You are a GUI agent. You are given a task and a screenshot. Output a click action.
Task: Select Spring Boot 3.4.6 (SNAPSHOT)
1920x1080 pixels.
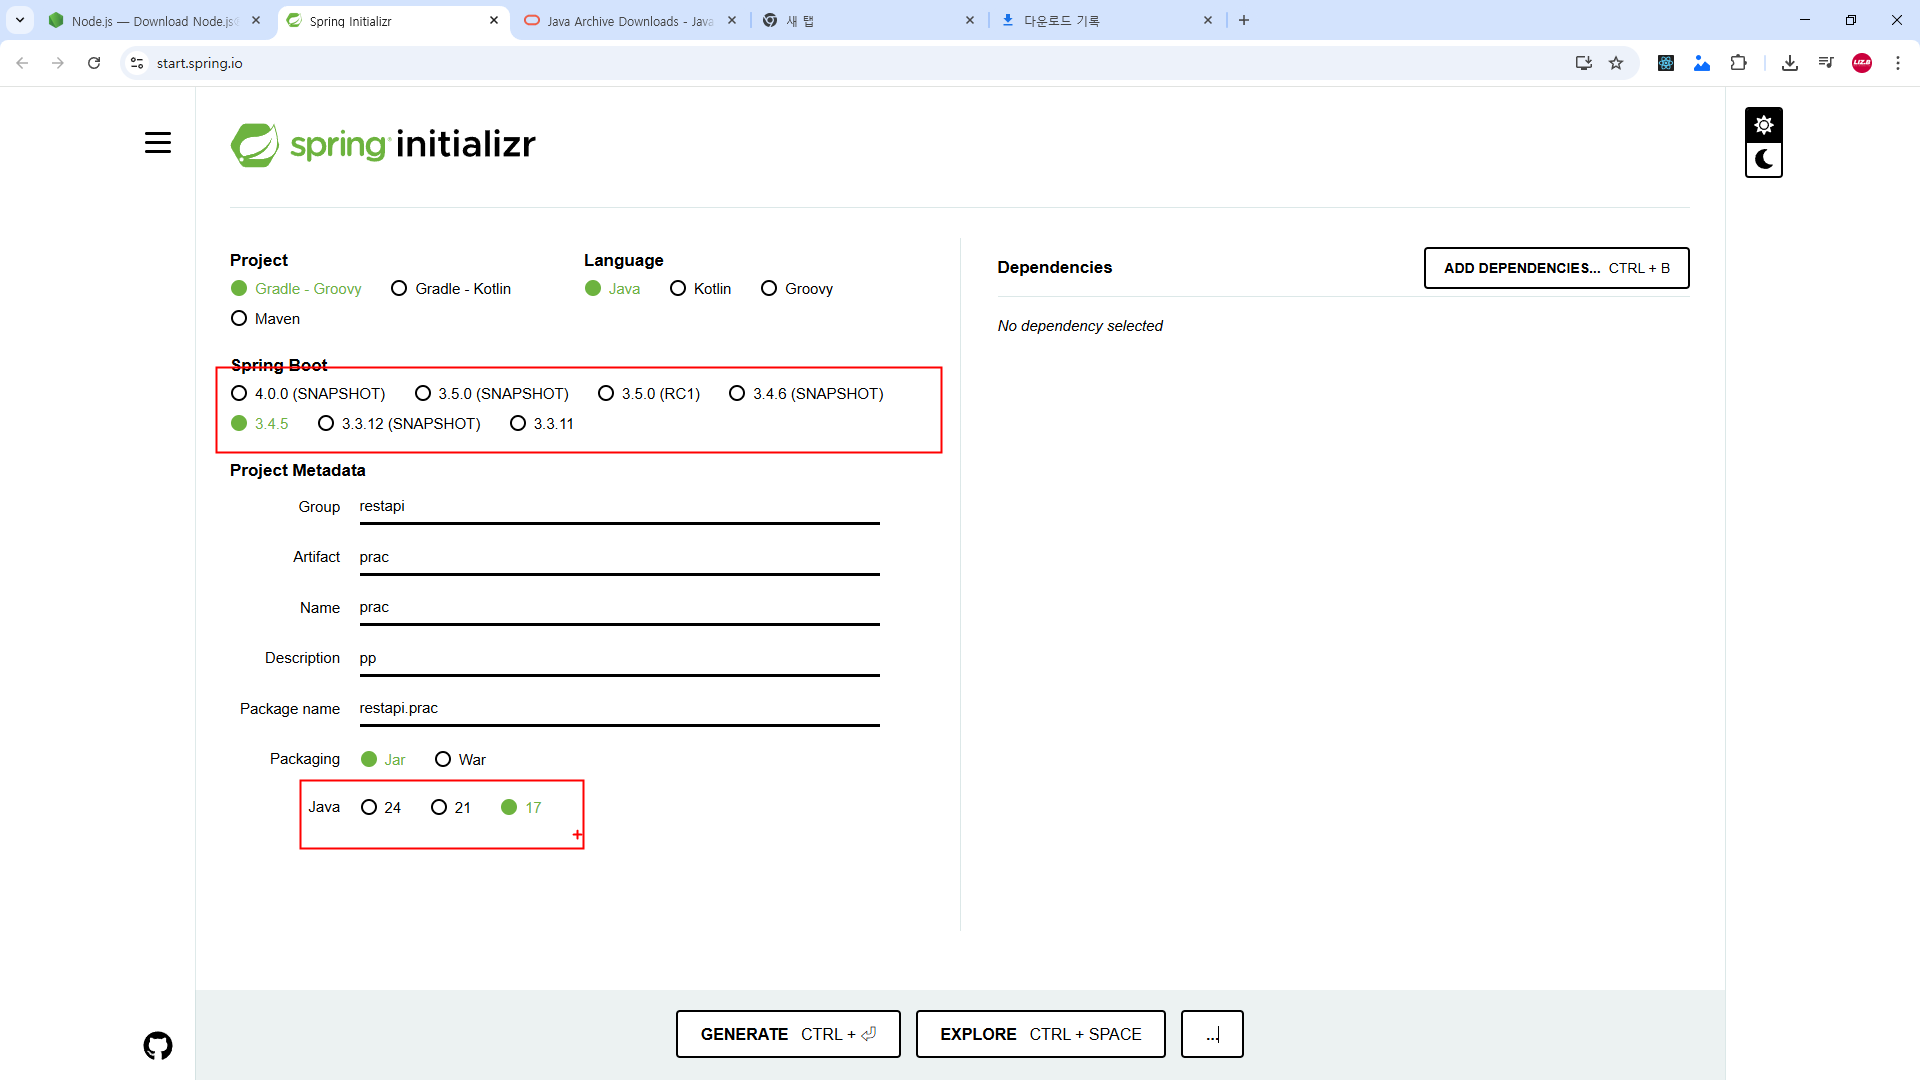coord(806,394)
